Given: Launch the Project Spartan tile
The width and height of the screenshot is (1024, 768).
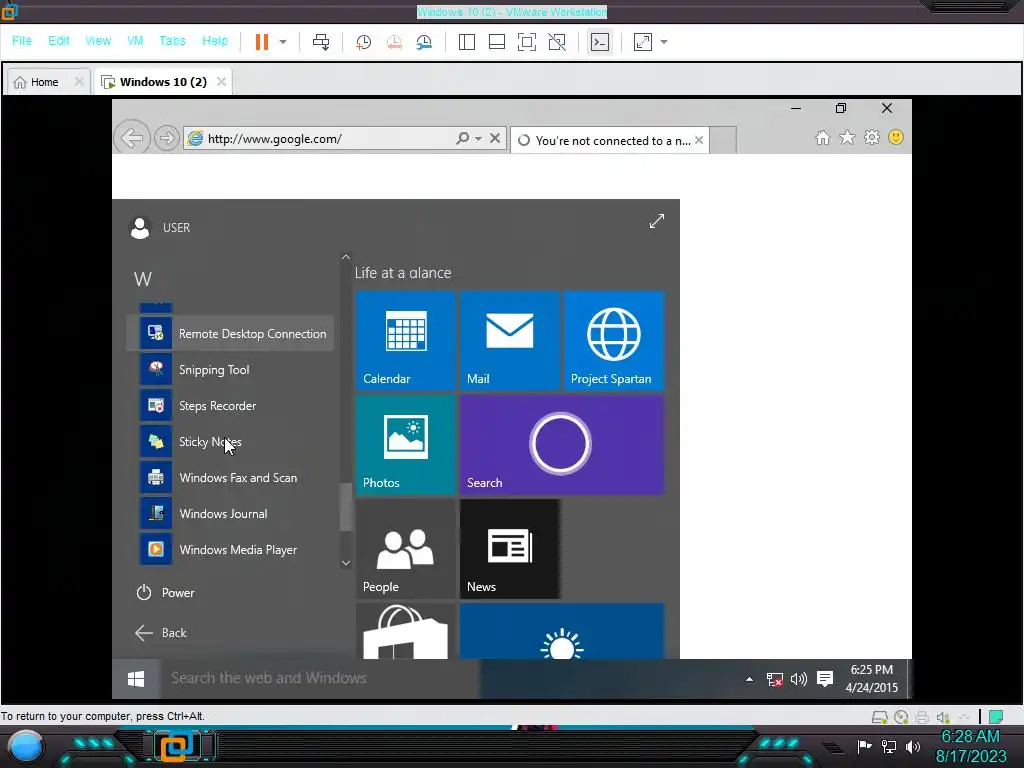Looking at the screenshot, I should coord(614,341).
